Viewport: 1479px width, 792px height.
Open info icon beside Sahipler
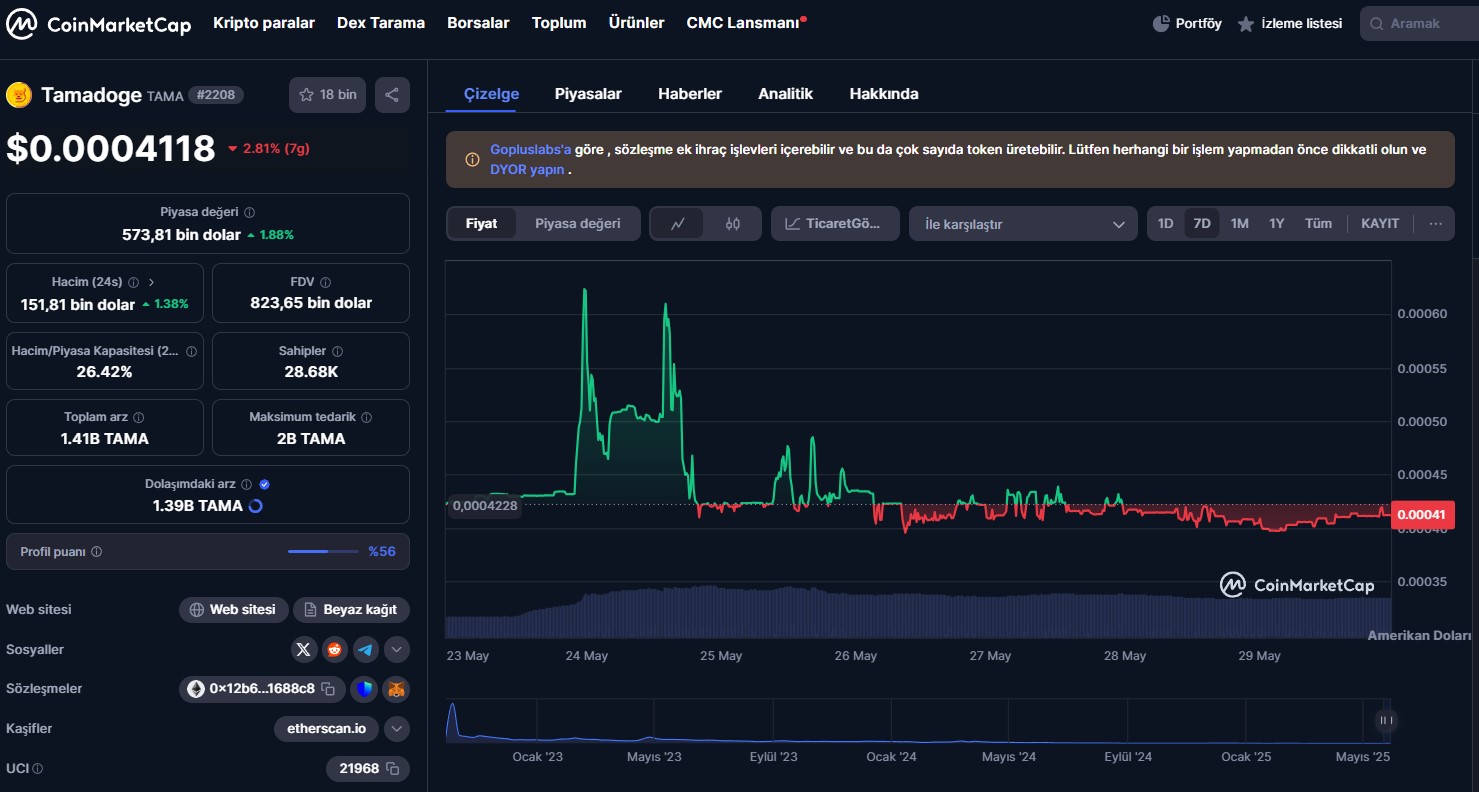pyautogui.click(x=337, y=351)
